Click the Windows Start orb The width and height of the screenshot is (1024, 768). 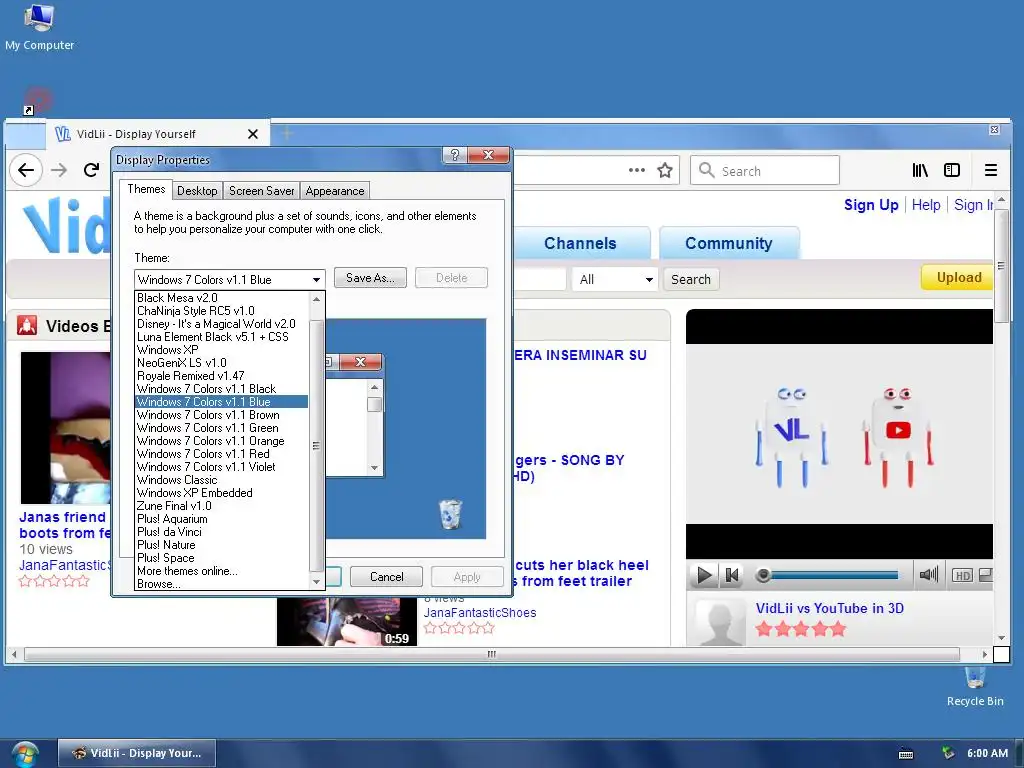tap(25, 754)
